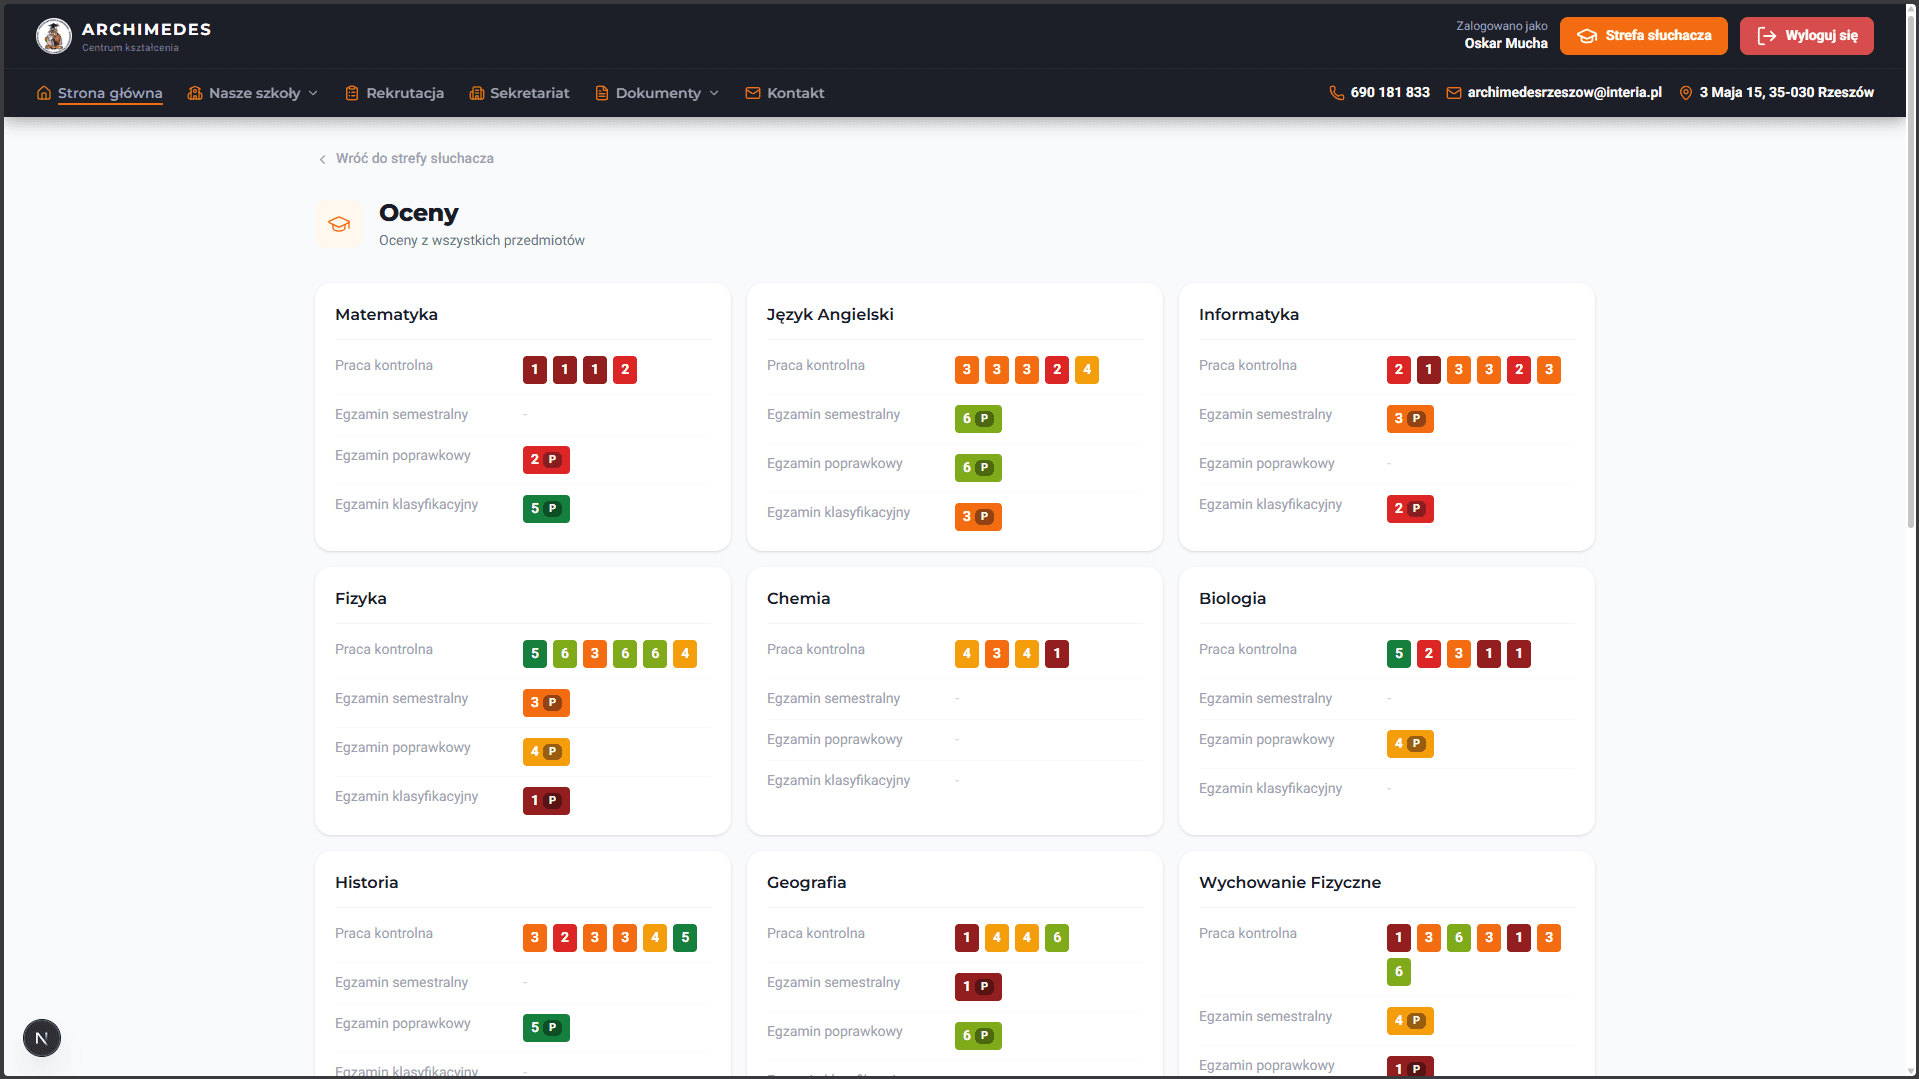This screenshot has height=1079, width=1919.
Task: Click Informatyka Egzamin klasyfikacyjny grade 2 P
Action: point(1410,509)
